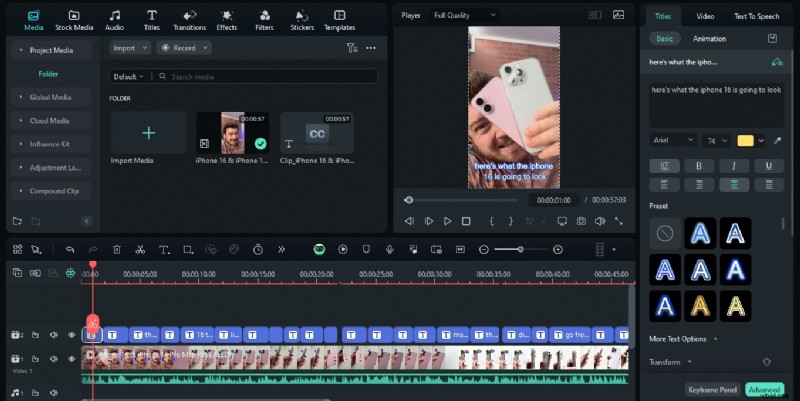Click the speed stopwatch icon in timeline toolbar
Screen dimensions: 800x401
click(258, 249)
